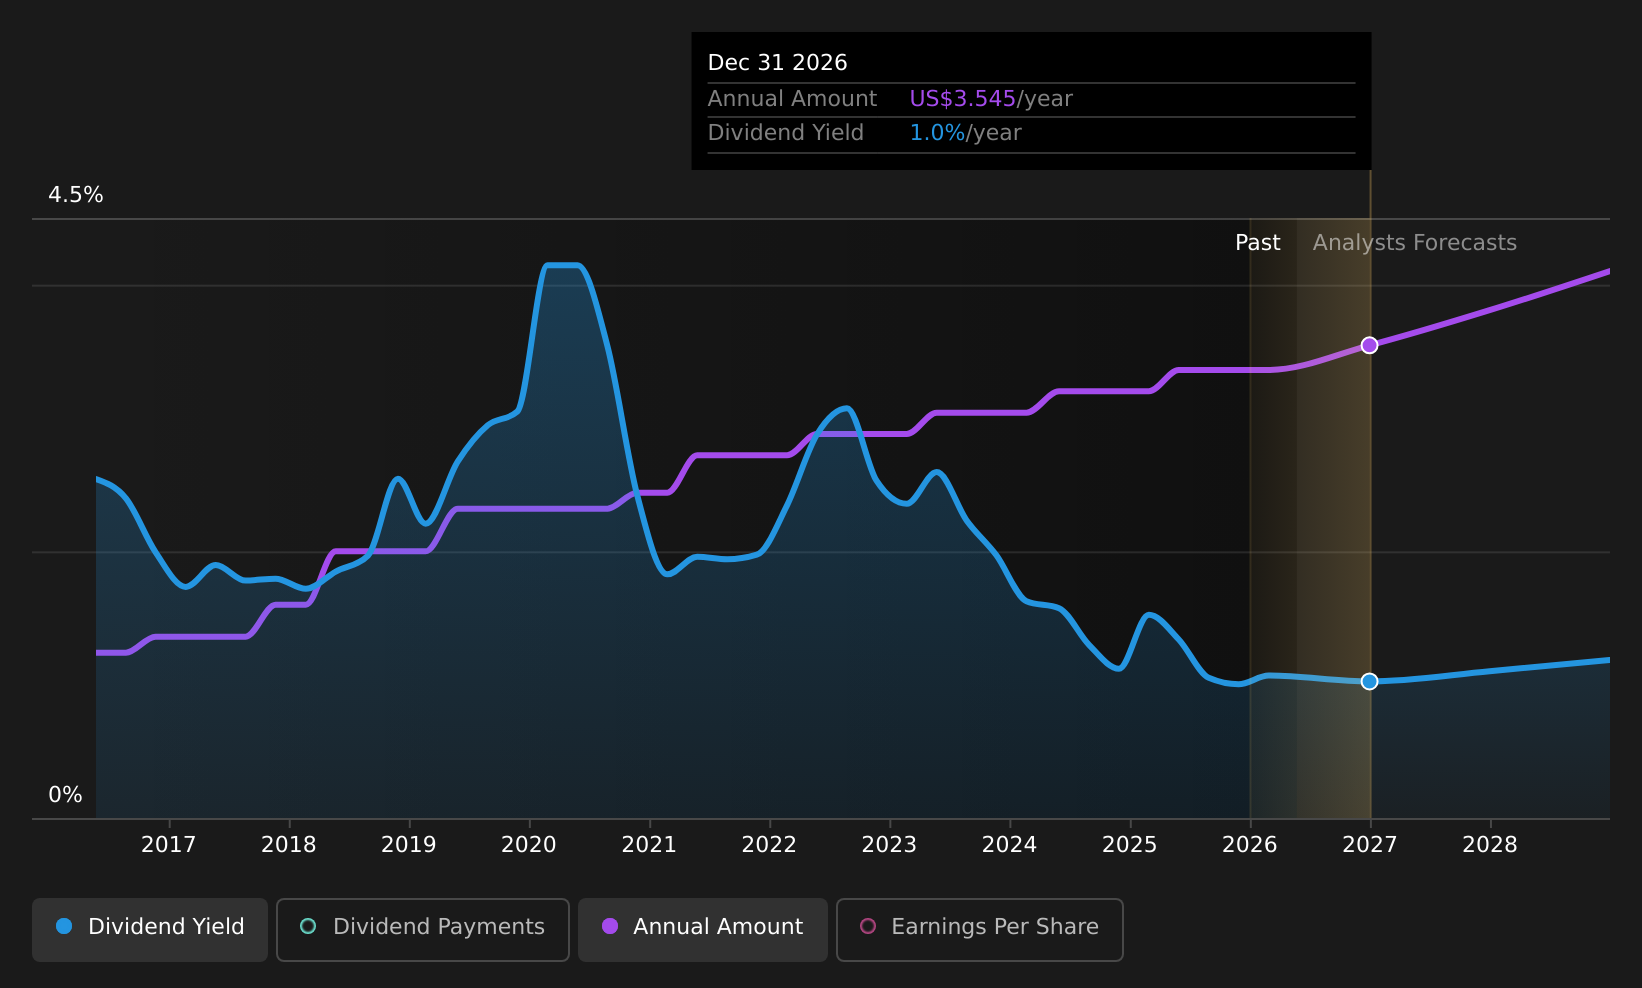Enable the Dividend Payments legend series
Viewport: 1642px width, 988px height.
pyautogui.click(x=422, y=929)
